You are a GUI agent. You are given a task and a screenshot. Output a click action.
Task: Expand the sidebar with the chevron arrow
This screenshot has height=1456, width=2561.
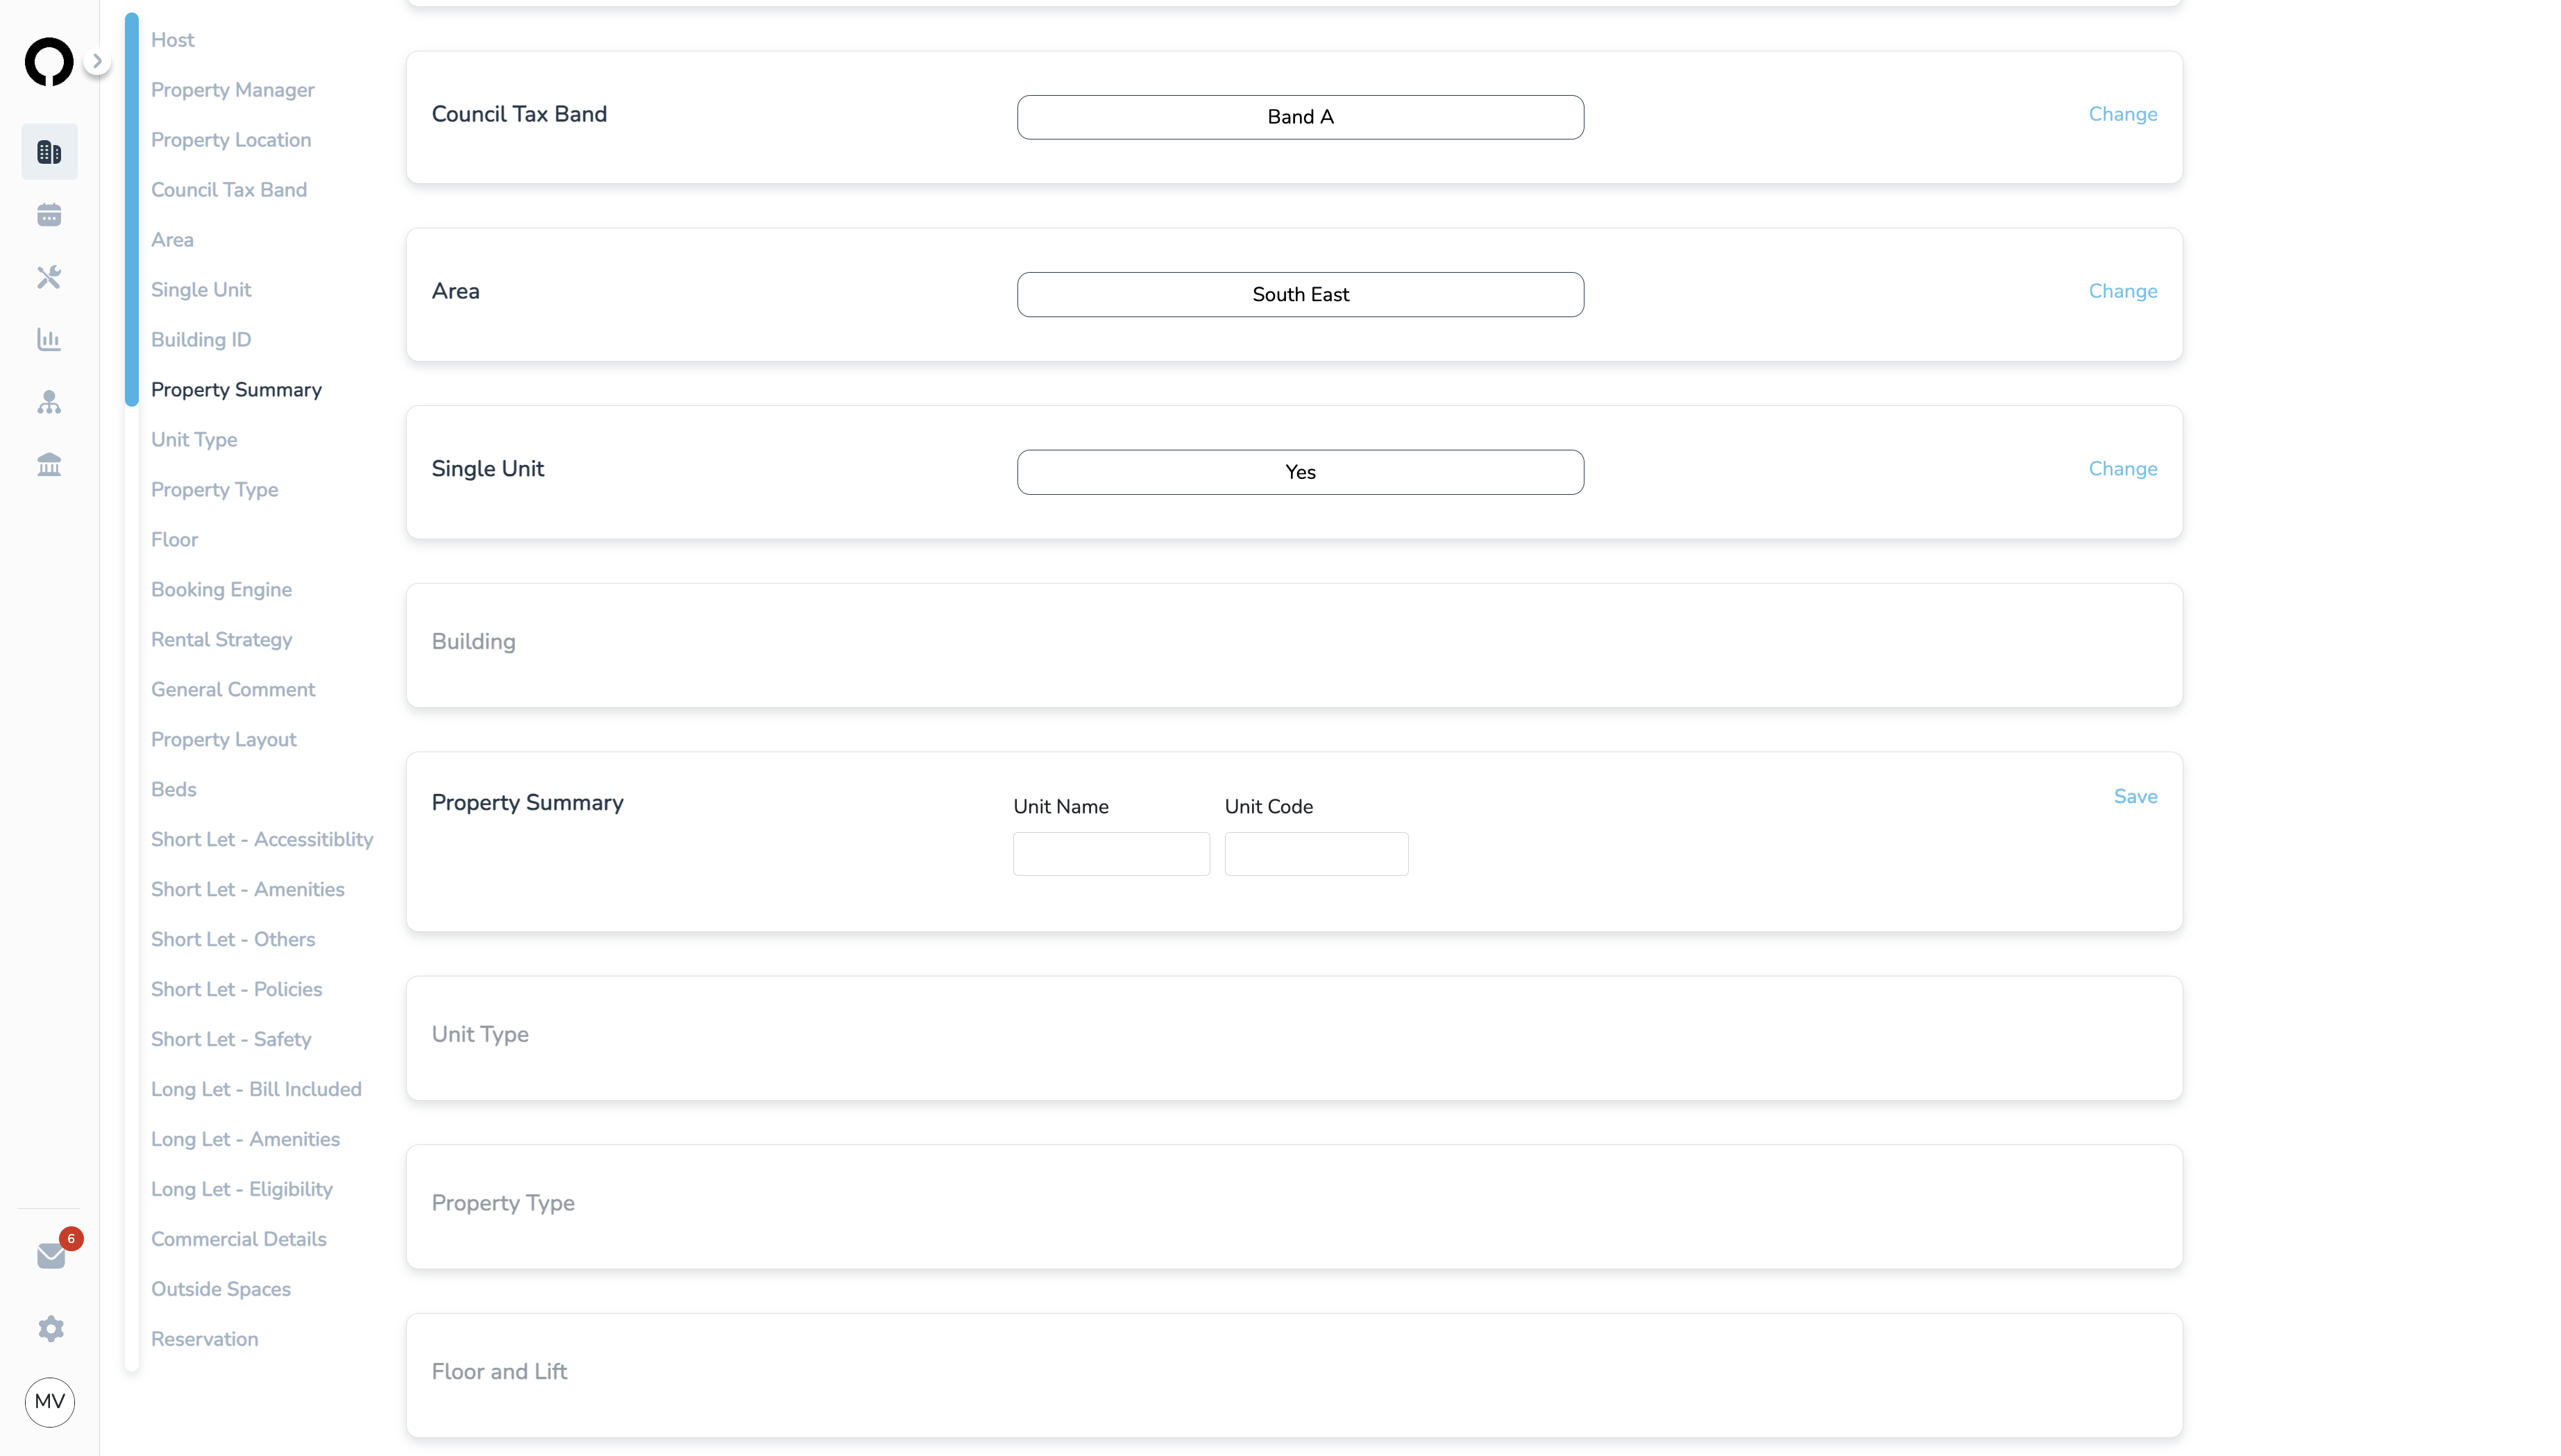[x=97, y=61]
